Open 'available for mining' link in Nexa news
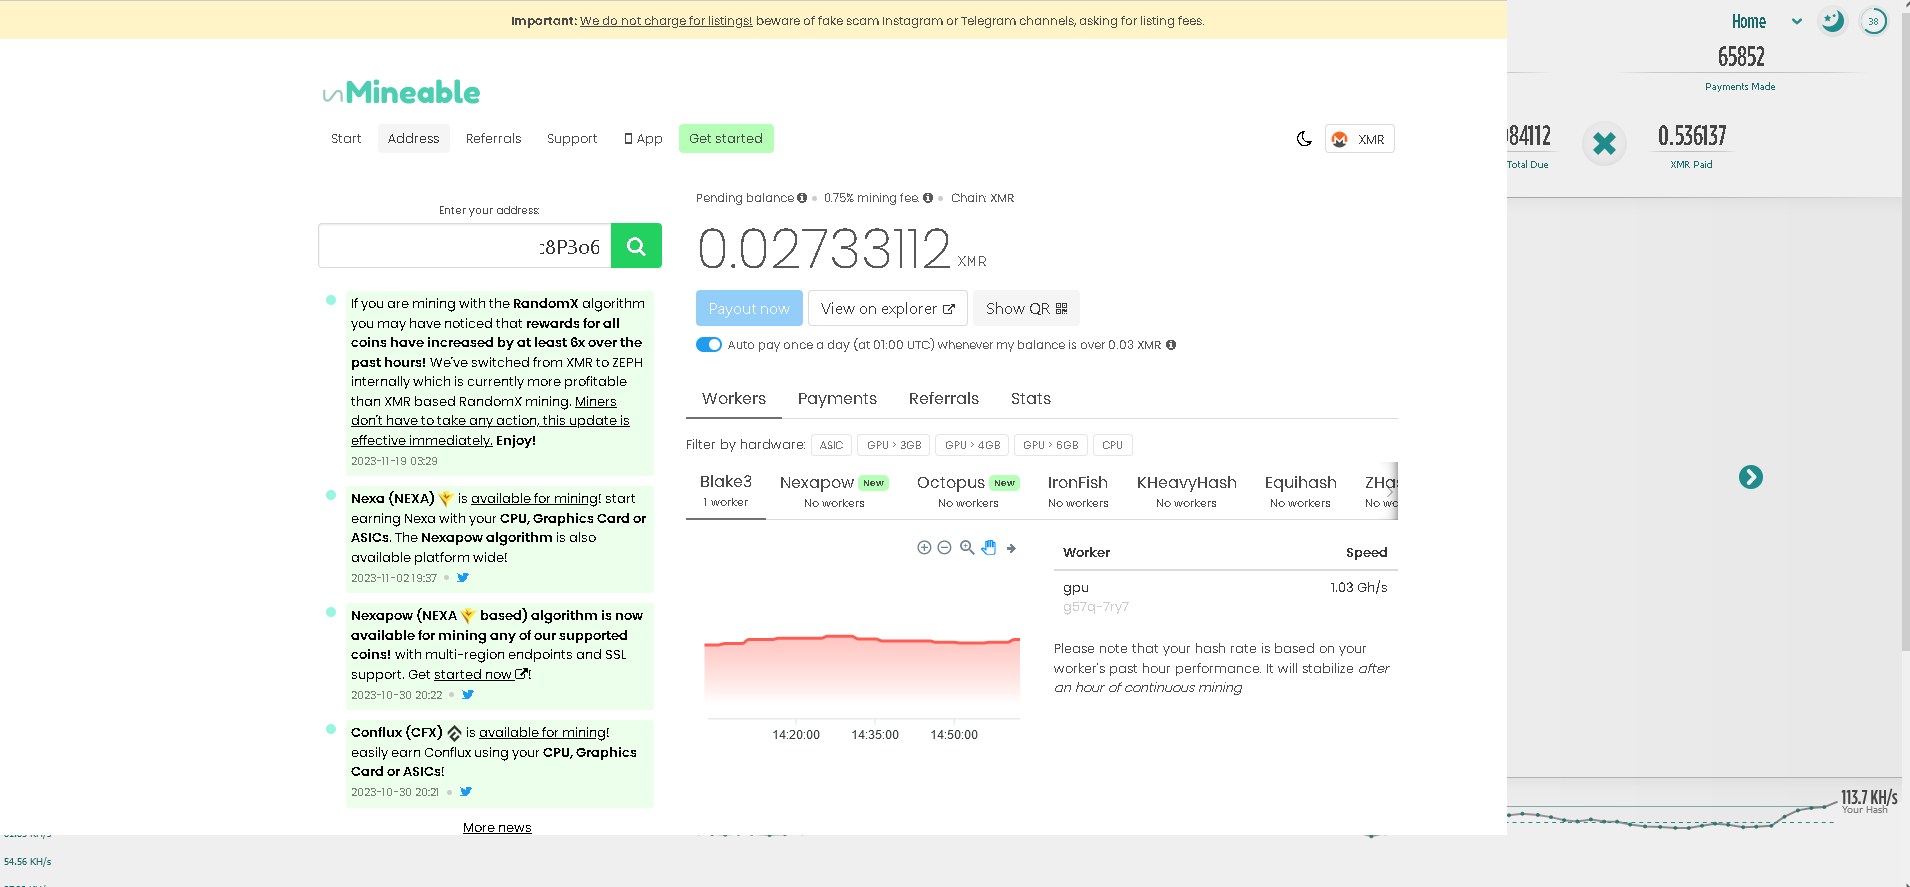This screenshot has height=887, width=1910. (x=535, y=499)
